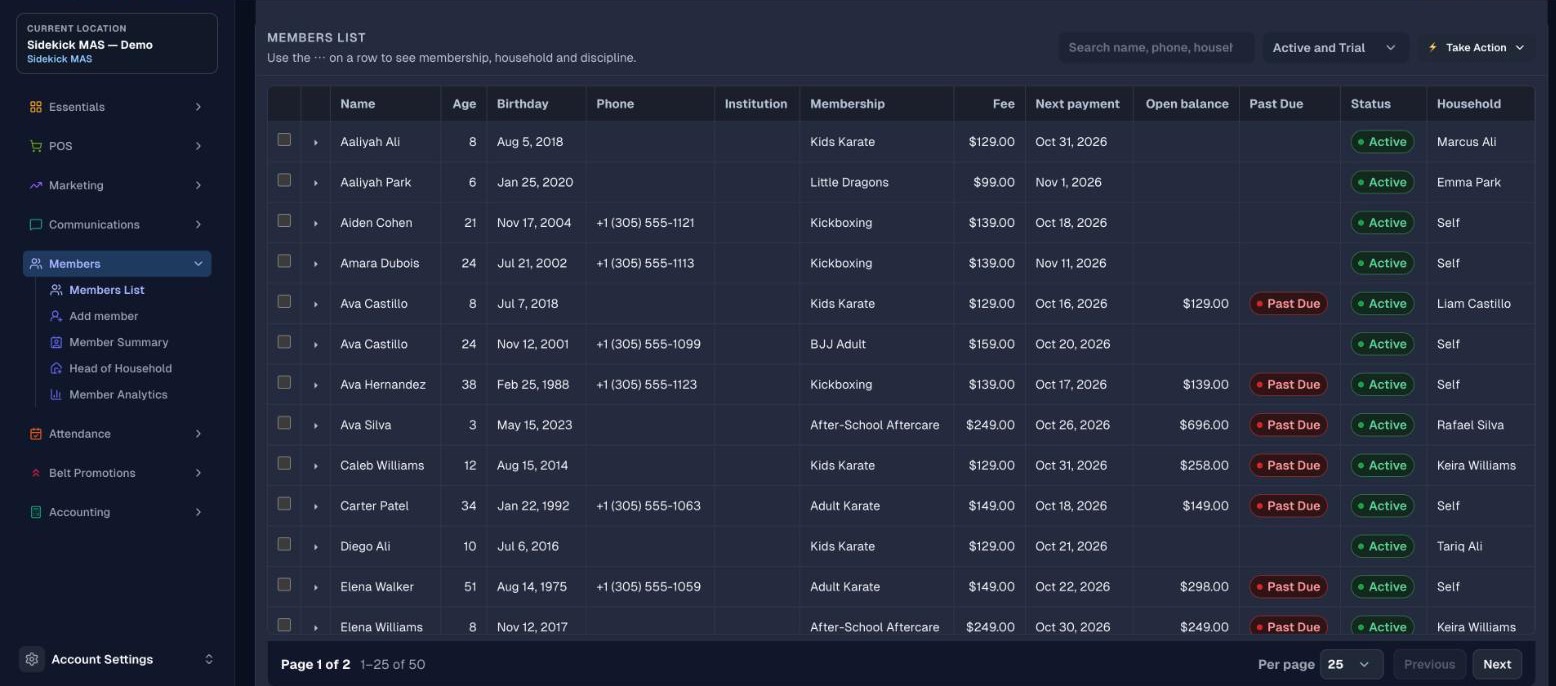Click the open balance $696.00

coord(1204,425)
